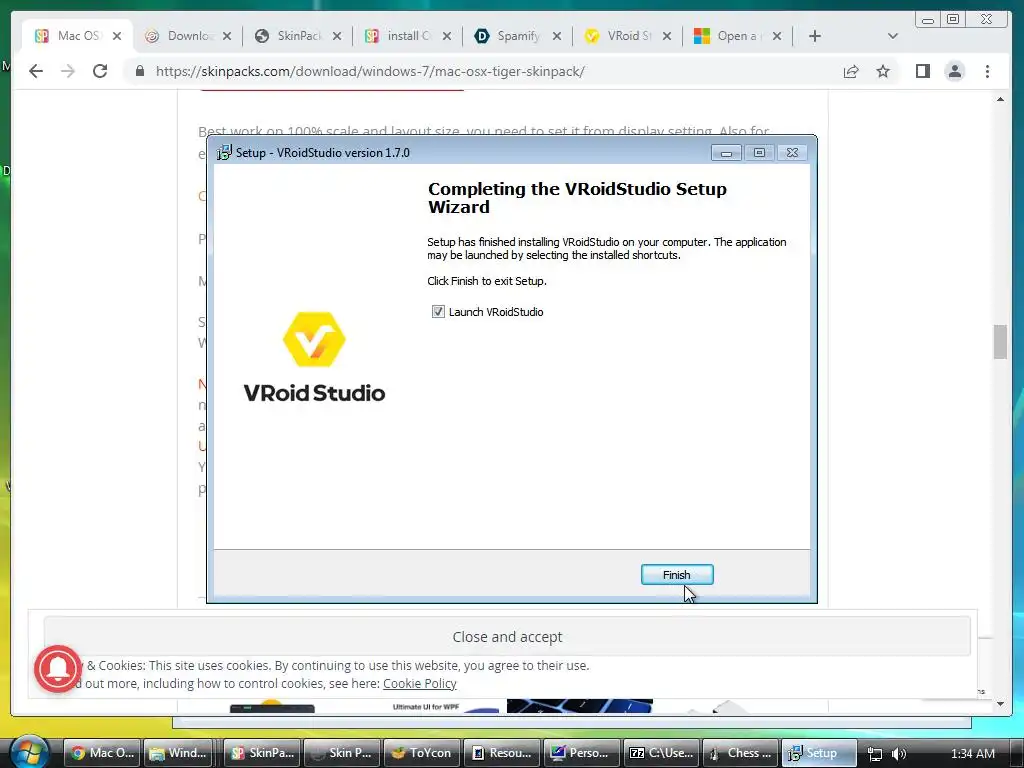This screenshot has height=768, width=1024.
Task: Switch to the Spamify tab
Action: (x=509, y=36)
